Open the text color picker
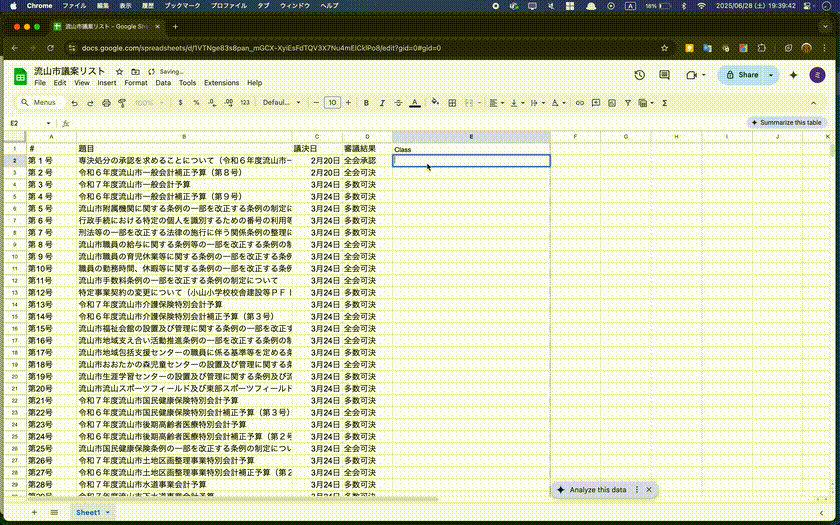 click(x=414, y=102)
